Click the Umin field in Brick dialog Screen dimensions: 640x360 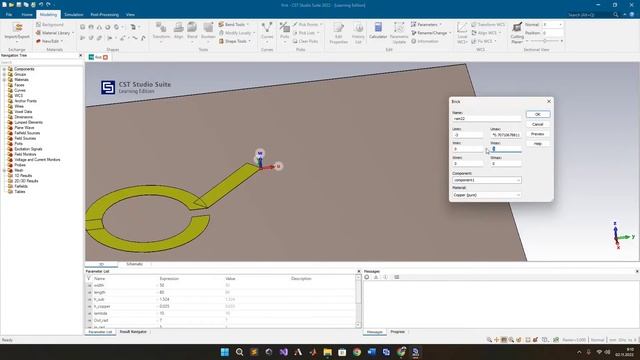coord(467,135)
